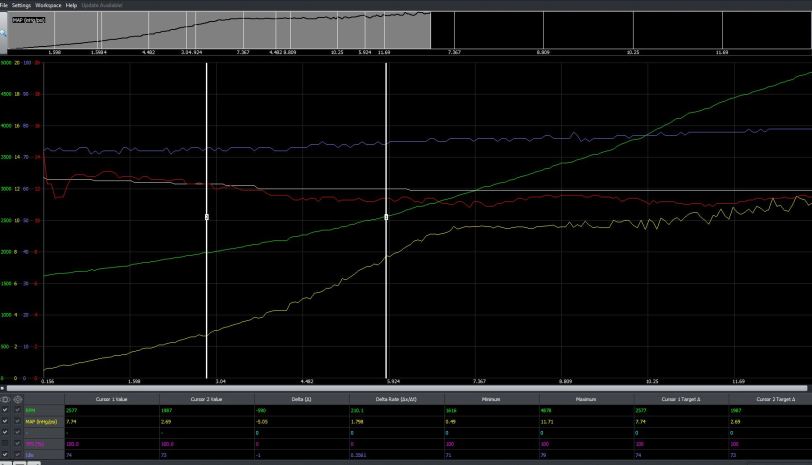Viewport: 812px width, 465px height.
Task: Open the Workspace menu
Action: click(48, 5)
